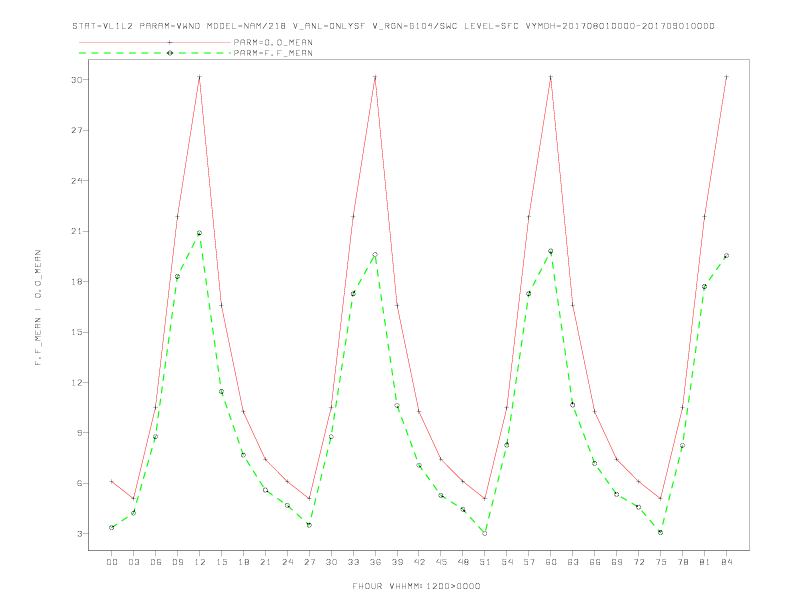
Task: Select the green dashed legend line sample
Action: tap(155, 53)
